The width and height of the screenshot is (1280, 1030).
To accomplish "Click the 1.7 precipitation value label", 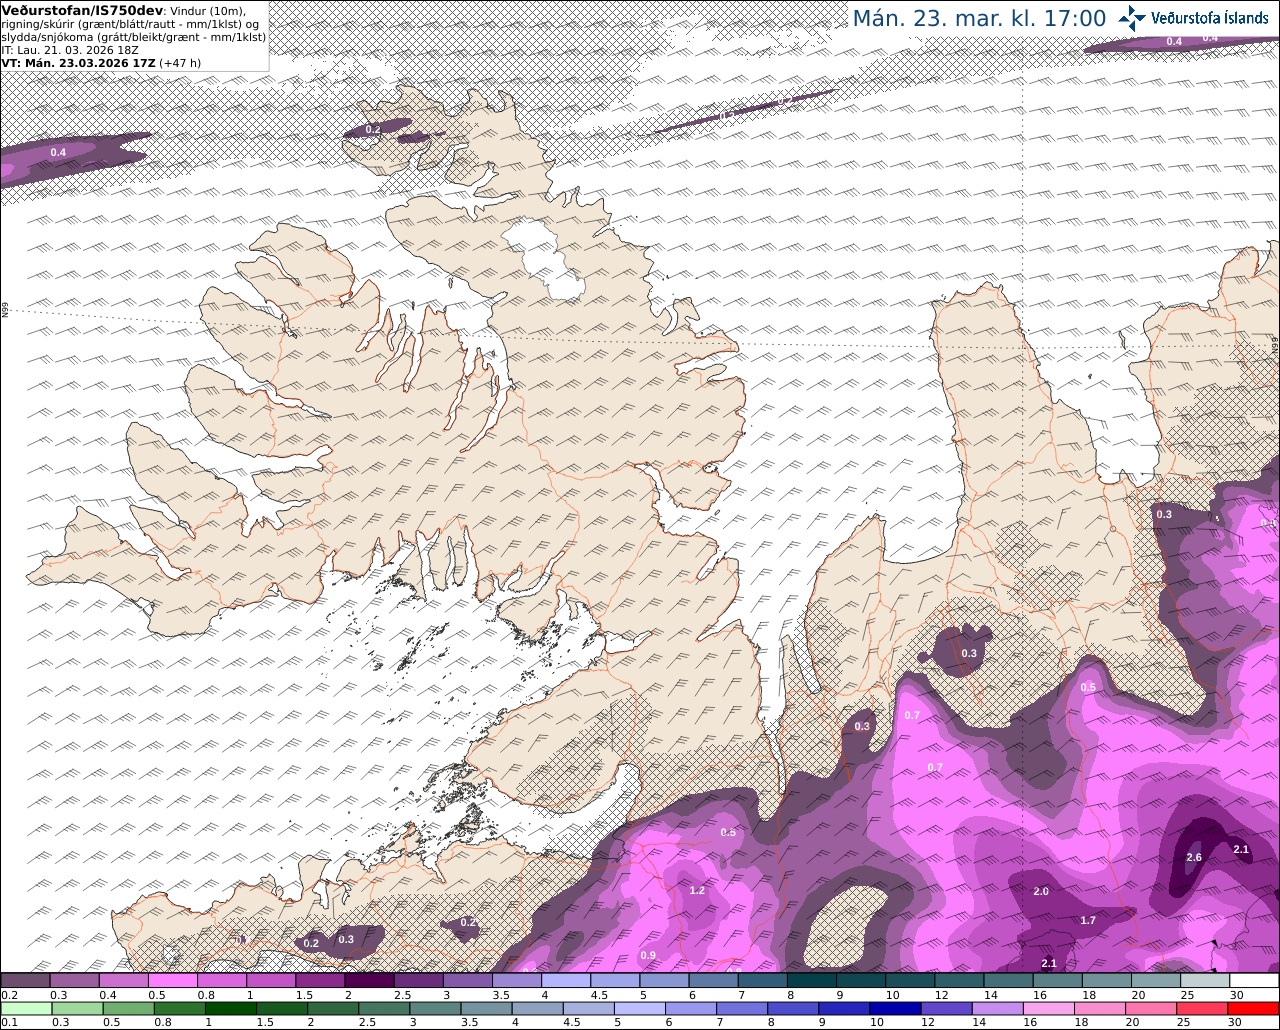I will pos(1088,920).
